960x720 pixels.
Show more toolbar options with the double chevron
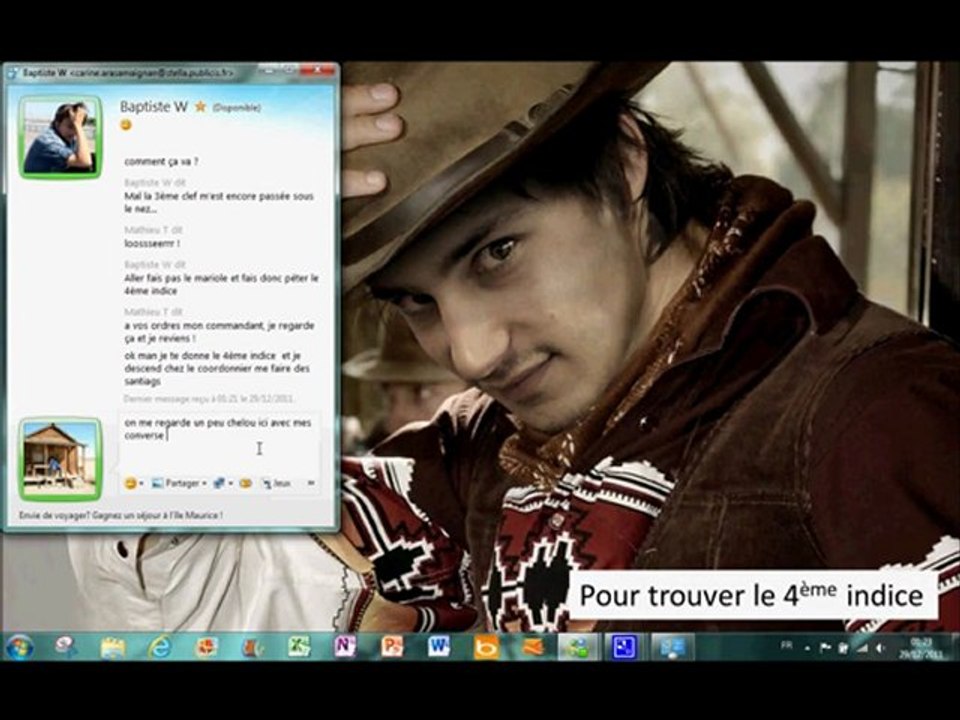point(311,483)
